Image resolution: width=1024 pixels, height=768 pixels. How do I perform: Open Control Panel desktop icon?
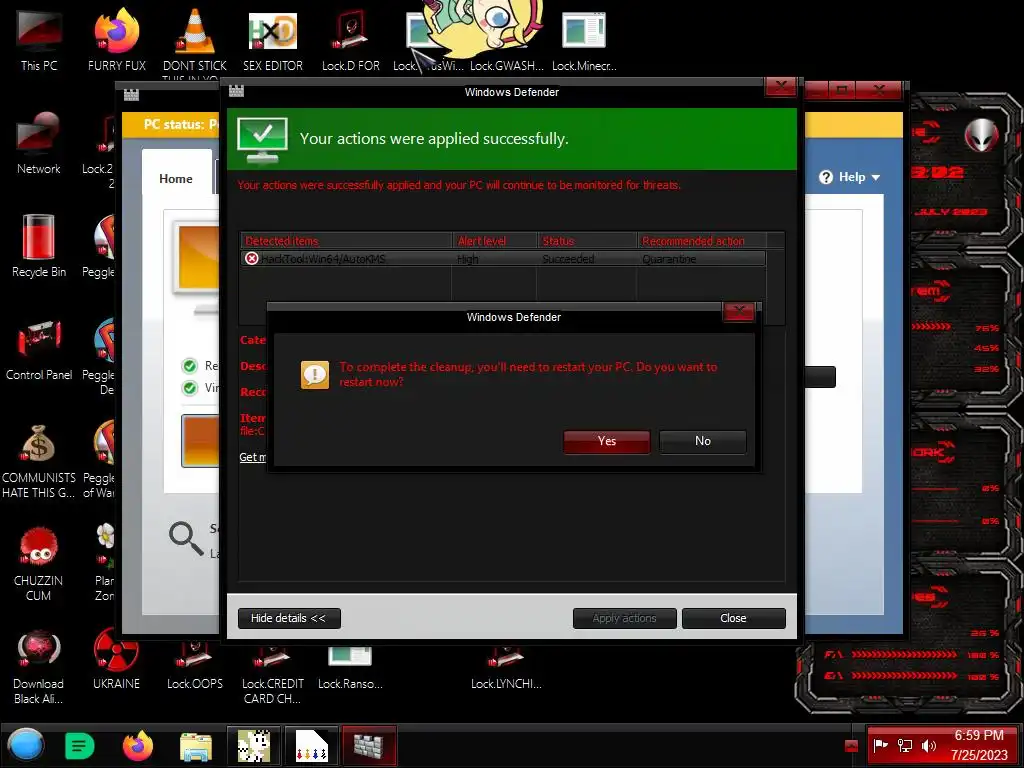(39, 349)
